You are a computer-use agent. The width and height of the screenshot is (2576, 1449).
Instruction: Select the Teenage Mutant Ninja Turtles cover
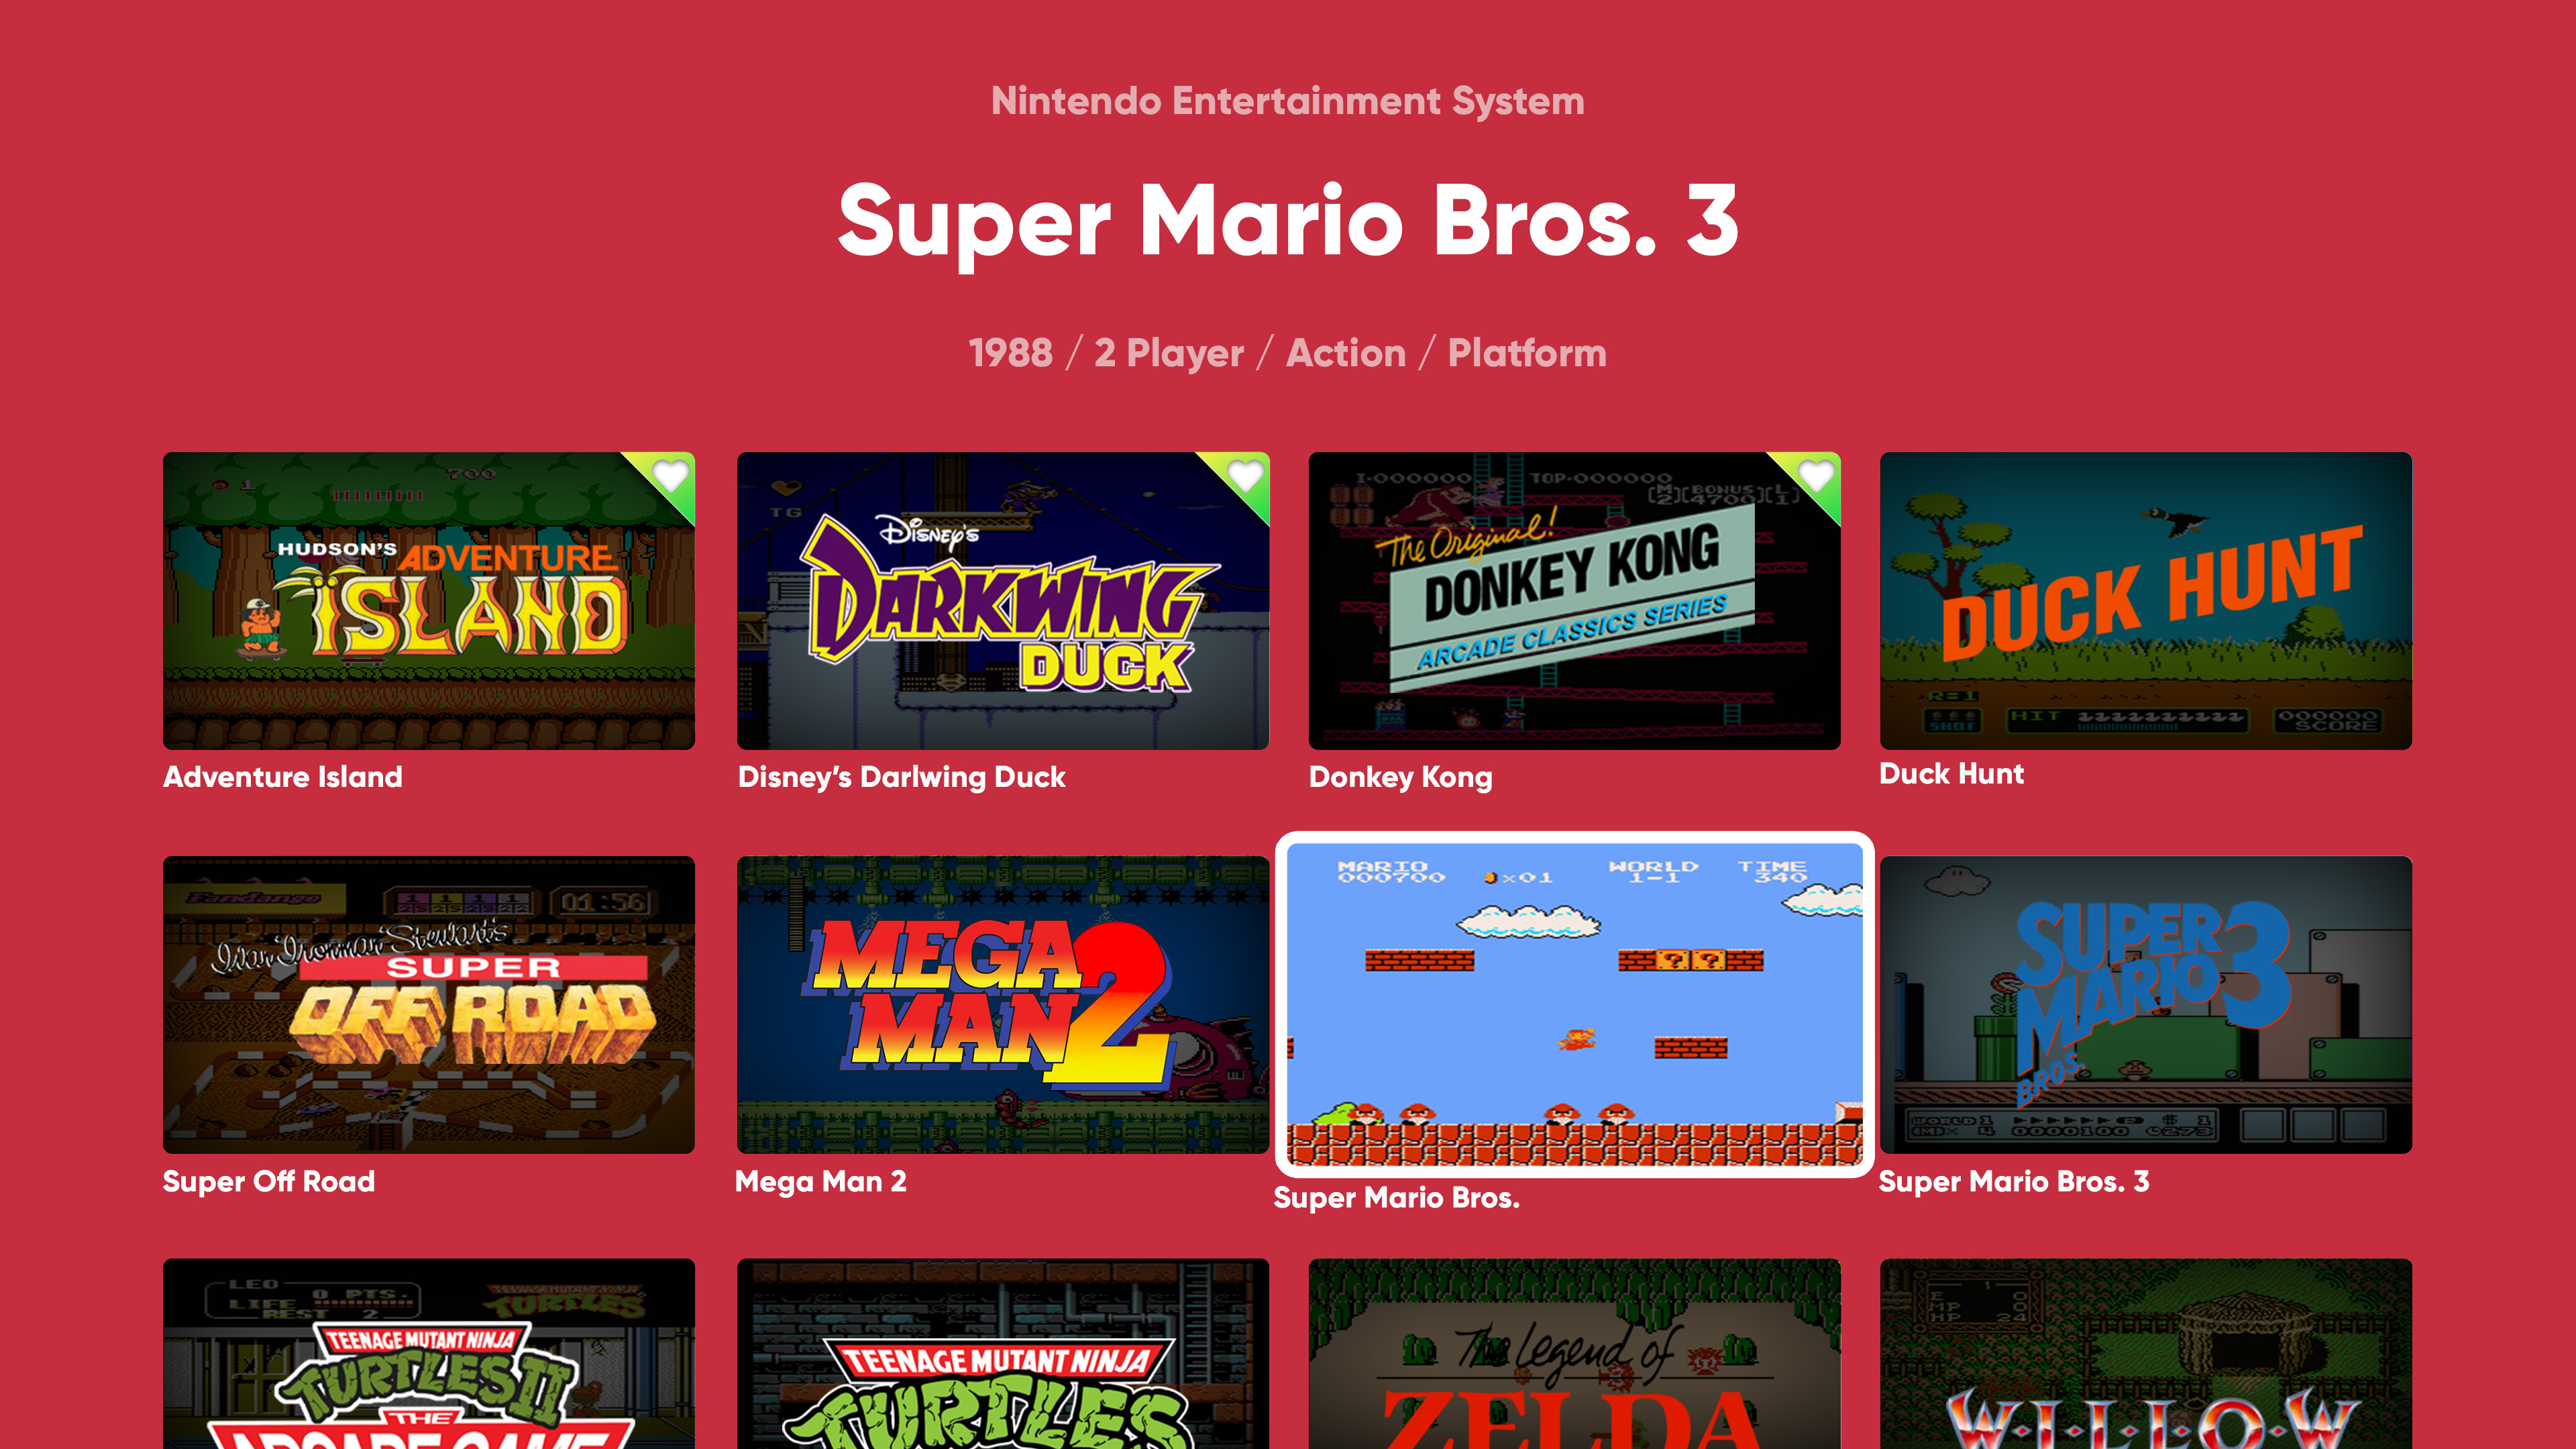click(x=1003, y=1354)
